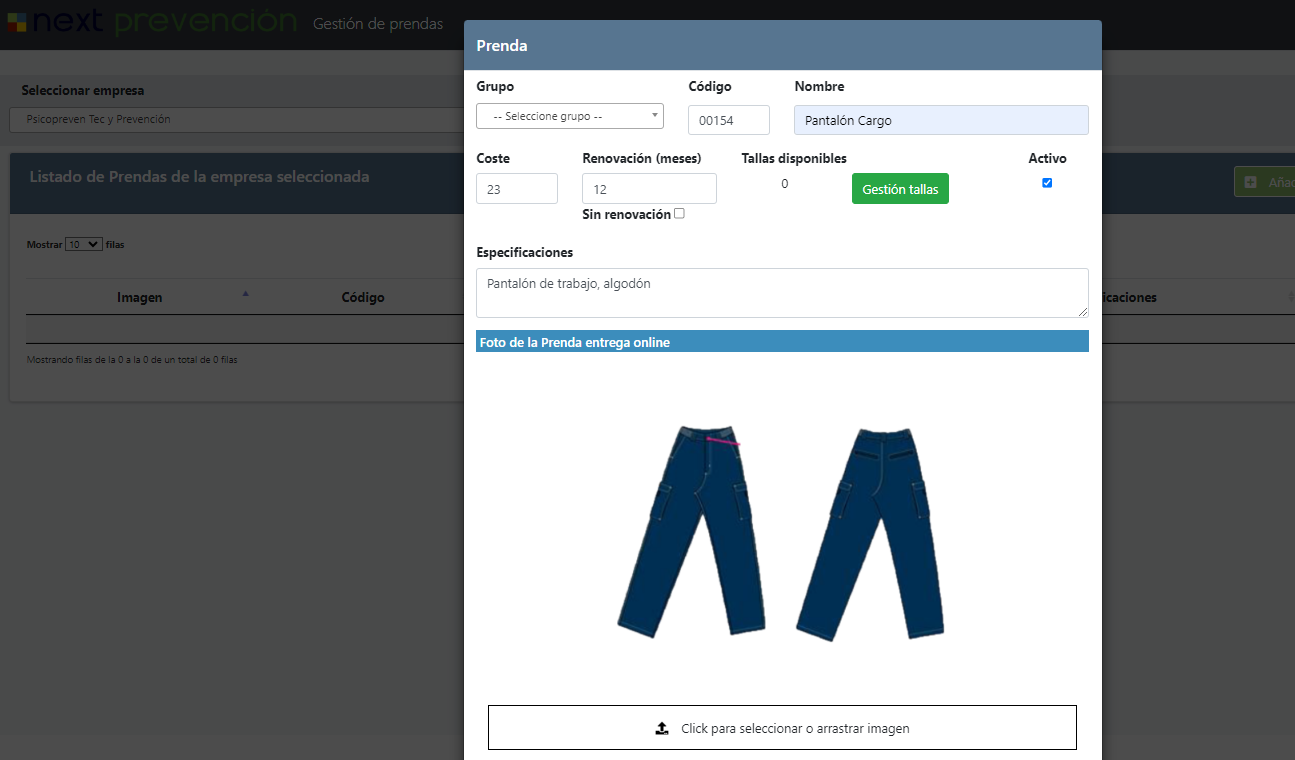Click the Gestión de prendas page title
Viewport: 1295px width, 760px height.
pyautogui.click(x=378, y=24)
